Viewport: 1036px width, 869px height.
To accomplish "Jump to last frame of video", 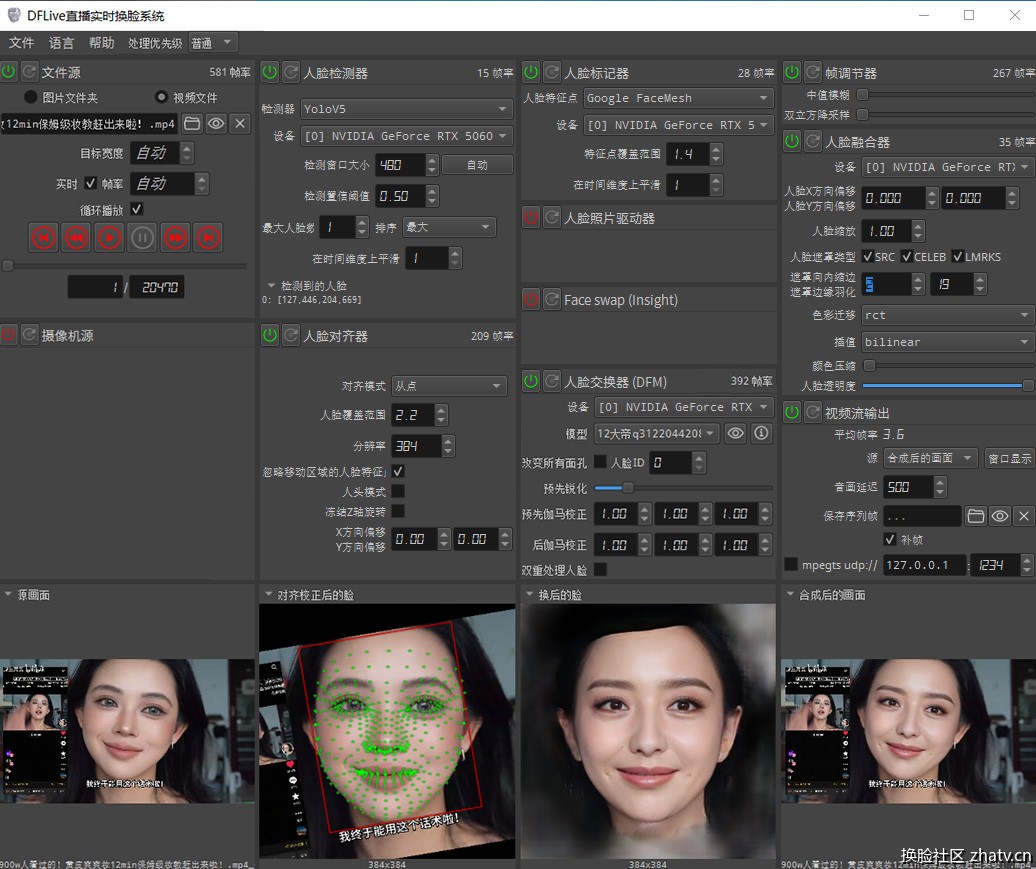I will [x=208, y=237].
